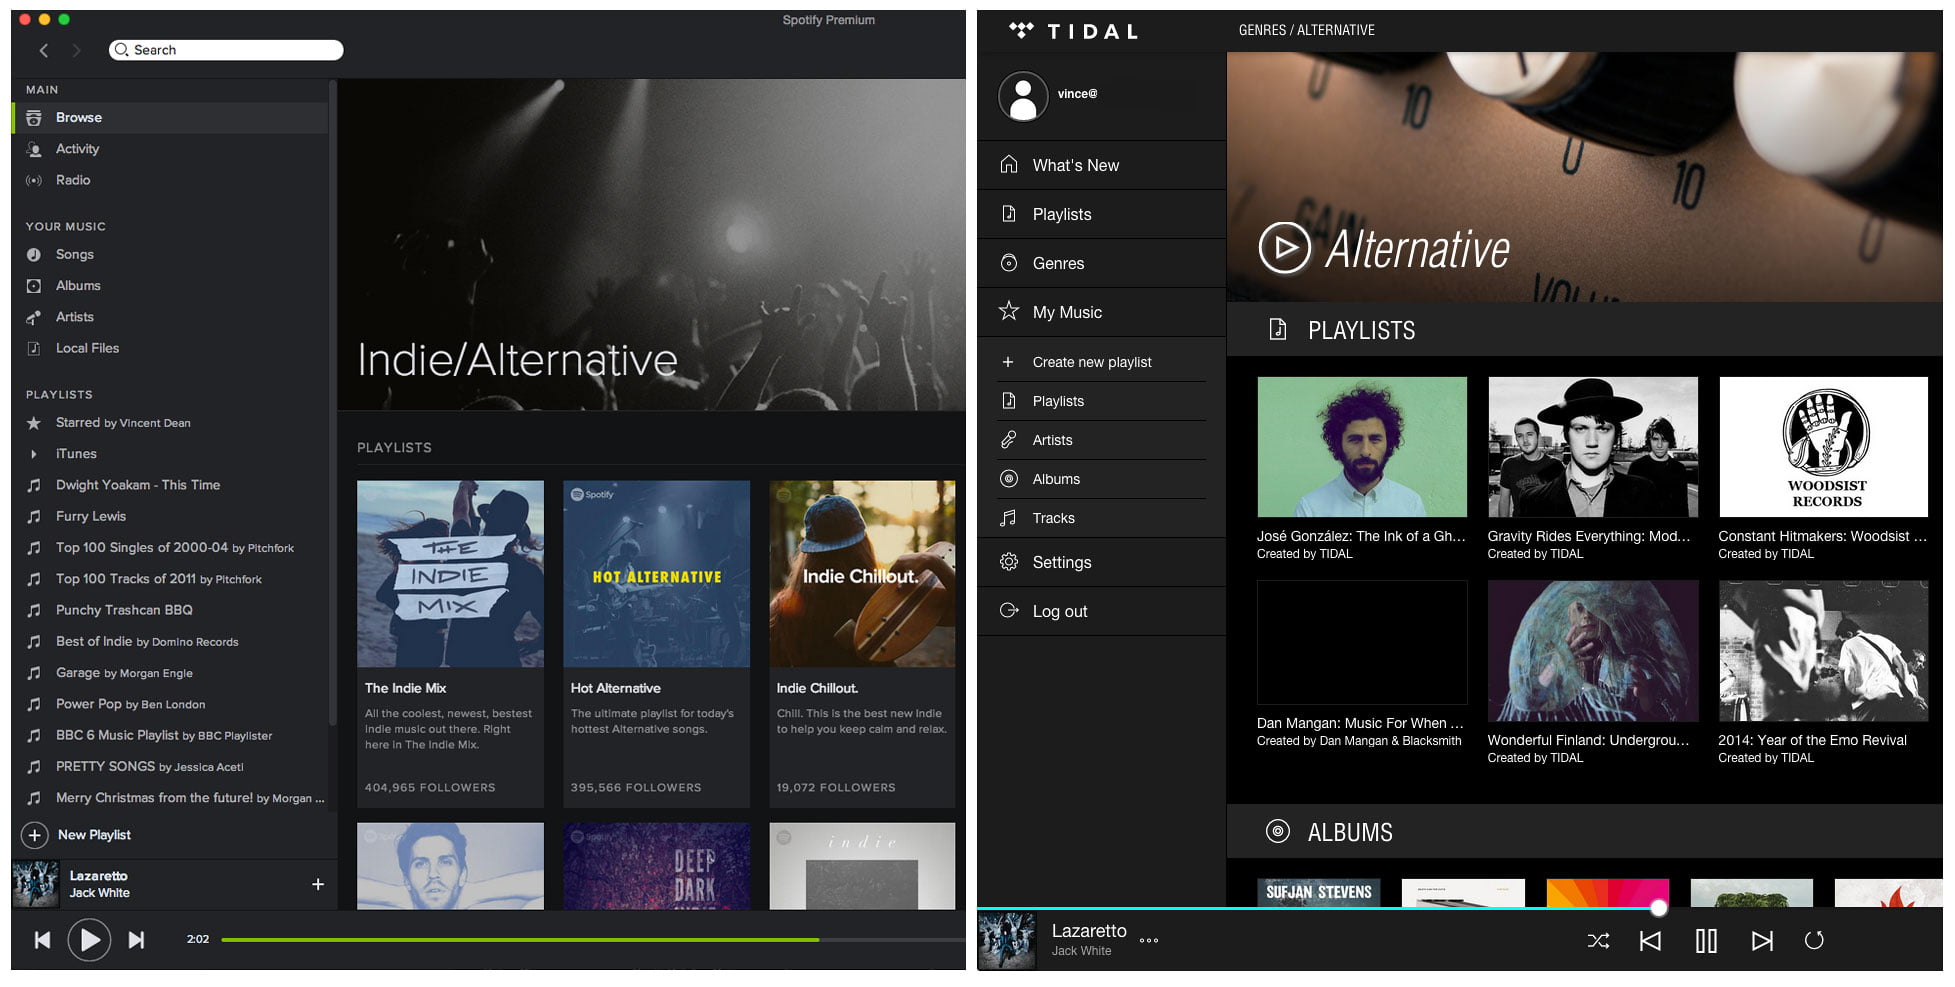
Task: Open José González playlist thumbnail
Action: coord(1362,447)
